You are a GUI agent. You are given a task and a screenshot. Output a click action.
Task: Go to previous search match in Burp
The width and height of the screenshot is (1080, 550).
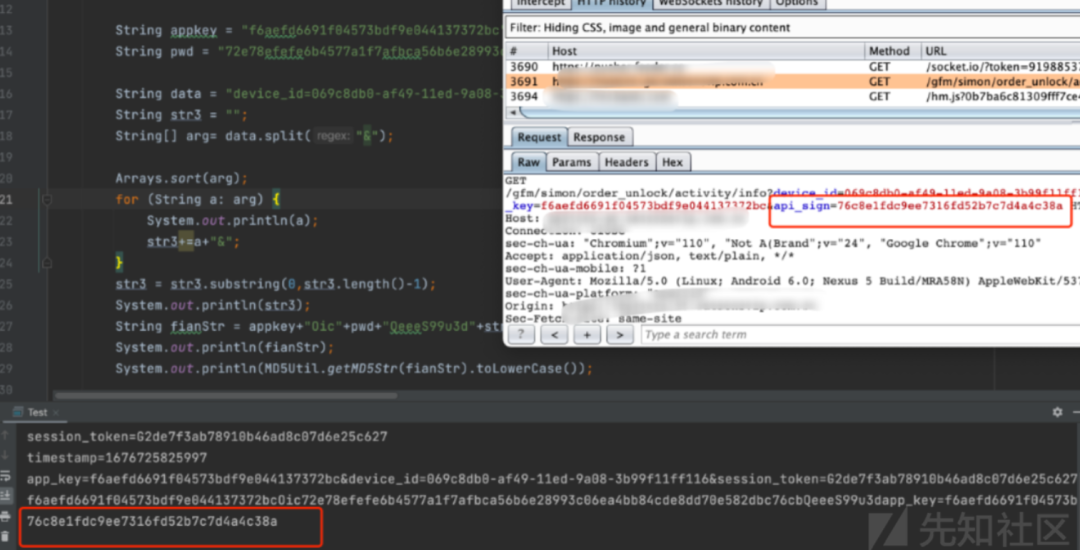[554, 335]
